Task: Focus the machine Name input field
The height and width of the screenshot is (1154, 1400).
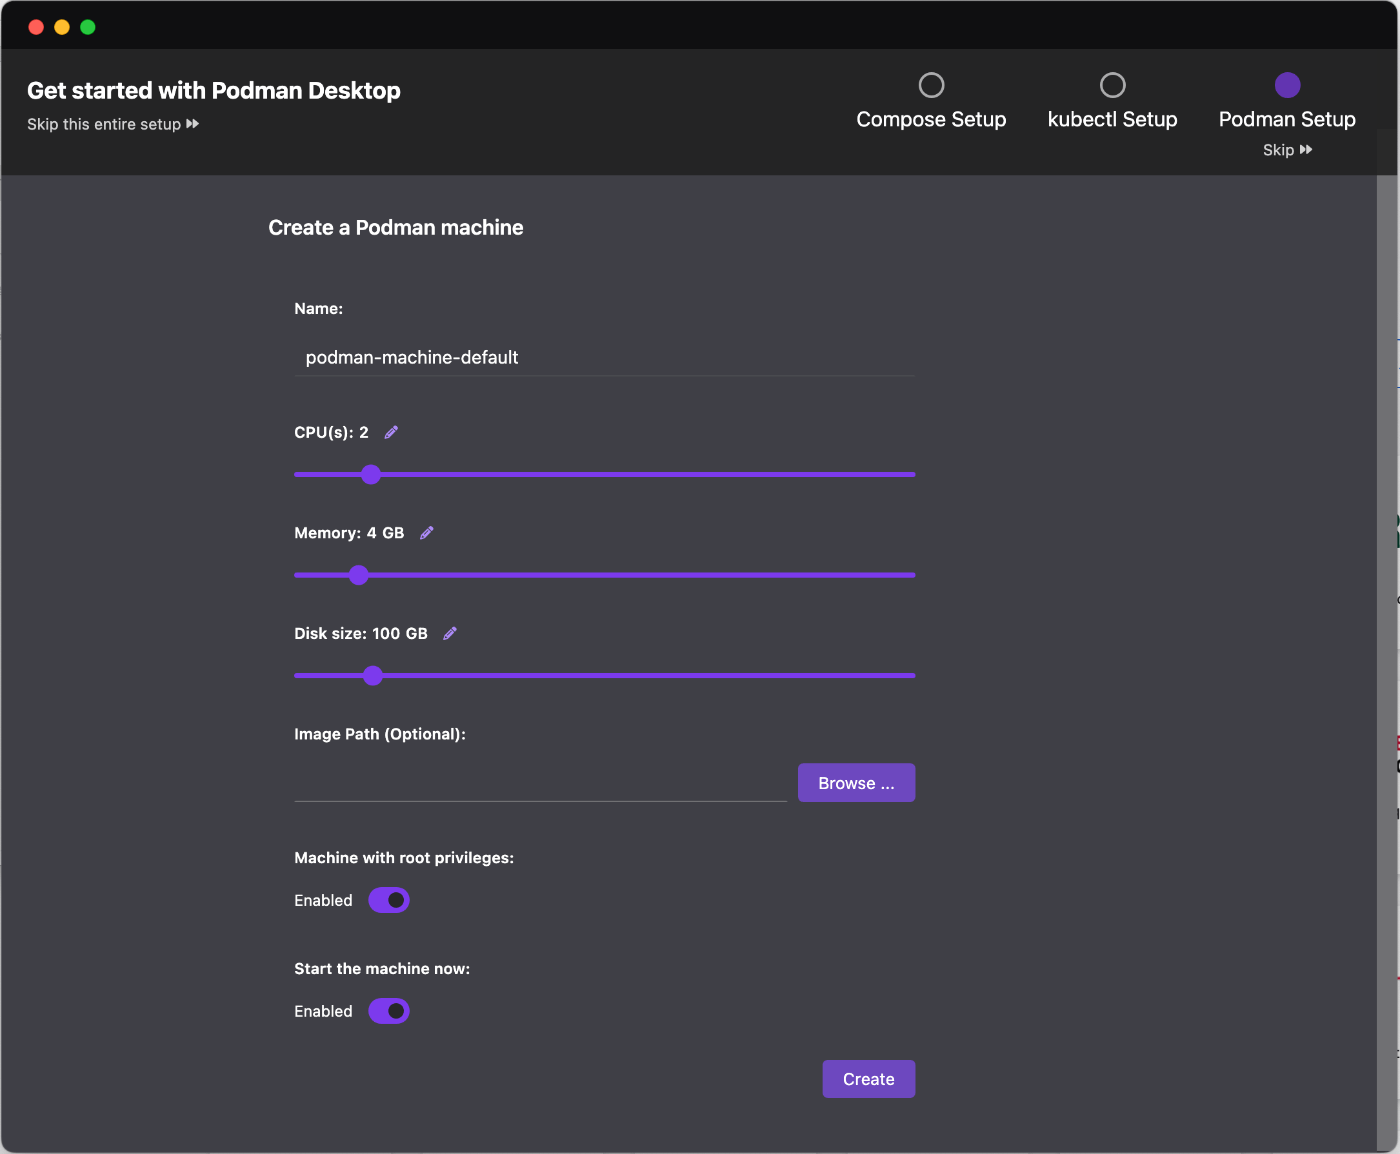Action: [x=604, y=358]
